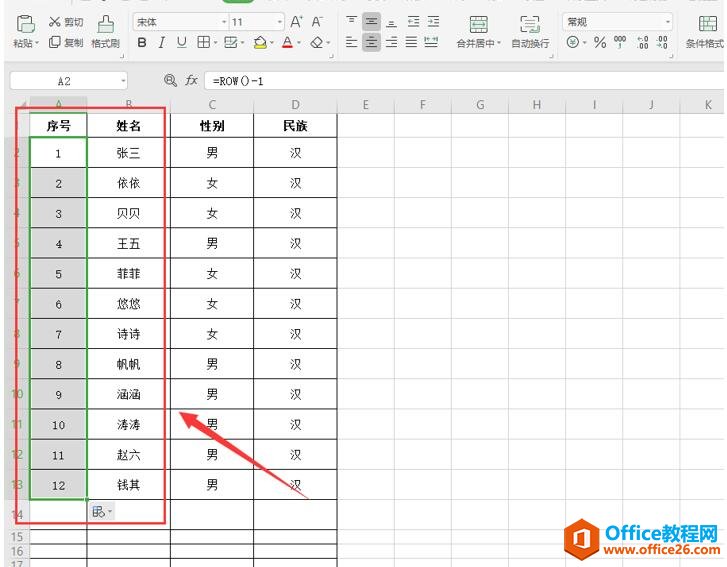The height and width of the screenshot is (567, 727).
Task: Click the draw border table-style icon
Action: (230, 43)
